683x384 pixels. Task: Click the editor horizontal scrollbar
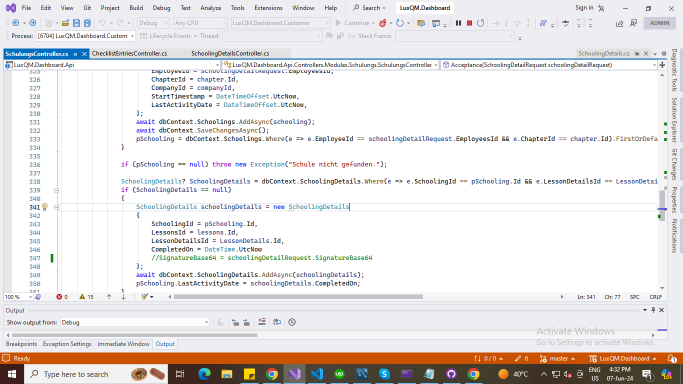click(298, 297)
